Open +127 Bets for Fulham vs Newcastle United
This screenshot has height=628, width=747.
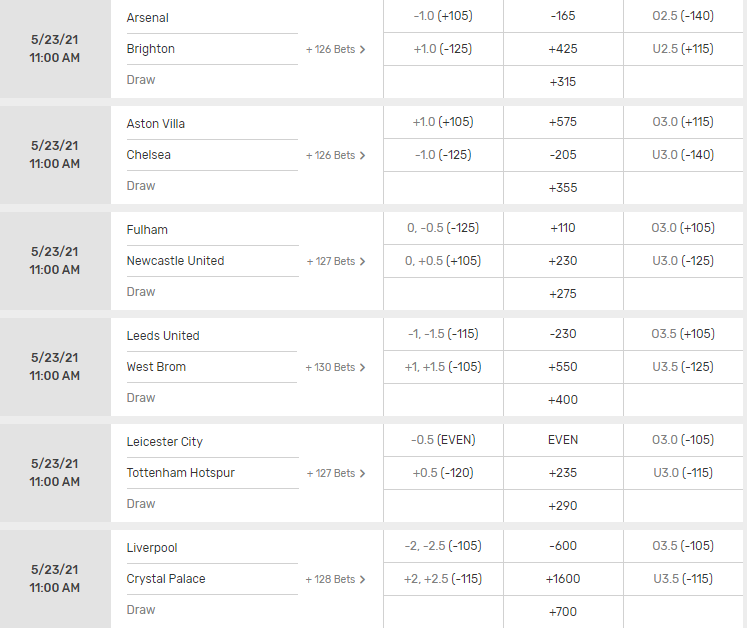point(336,261)
